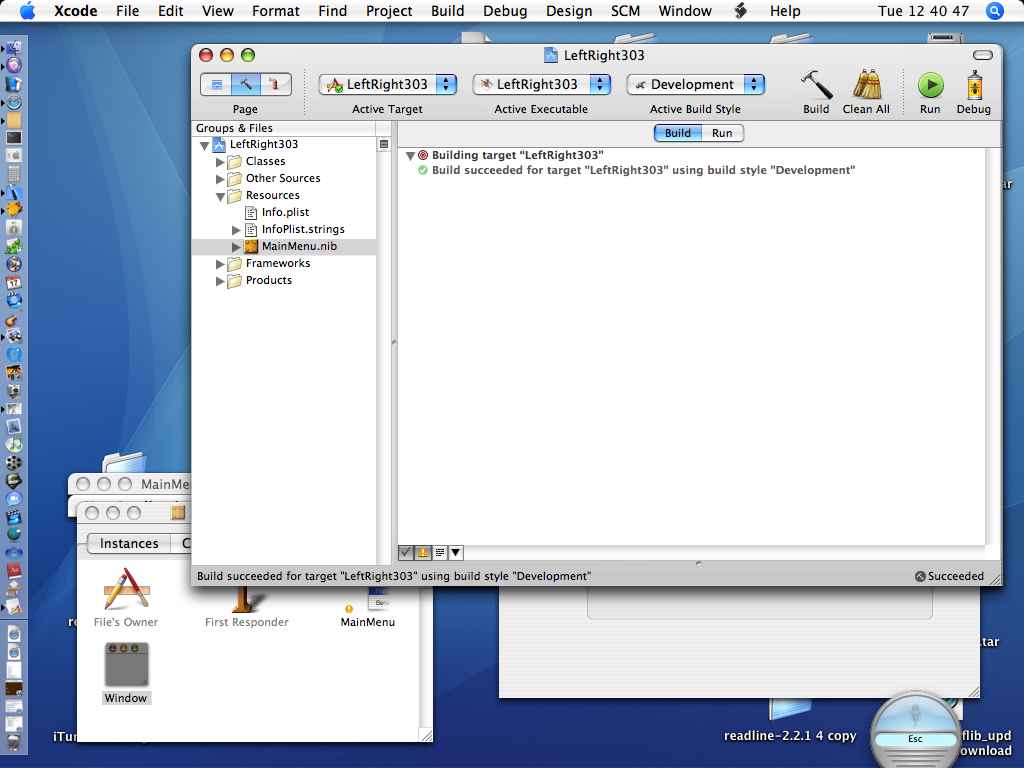Screen dimensions: 1024x768
Task: Click the column chooser icon above tree scrollbar
Action: tap(384, 144)
